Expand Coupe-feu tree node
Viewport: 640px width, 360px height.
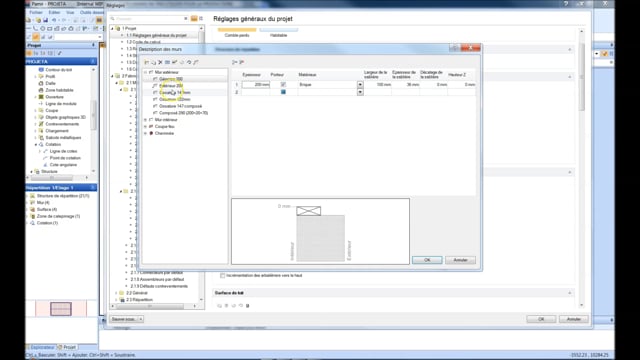[145, 127]
